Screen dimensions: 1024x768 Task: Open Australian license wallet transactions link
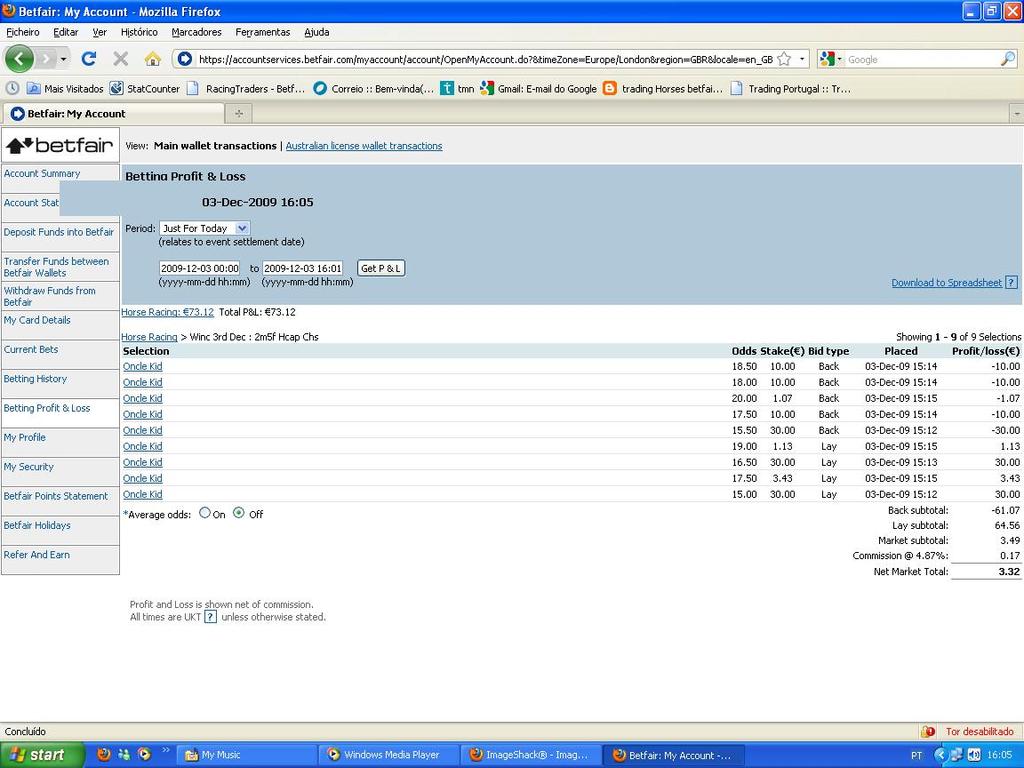pos(364,146)
